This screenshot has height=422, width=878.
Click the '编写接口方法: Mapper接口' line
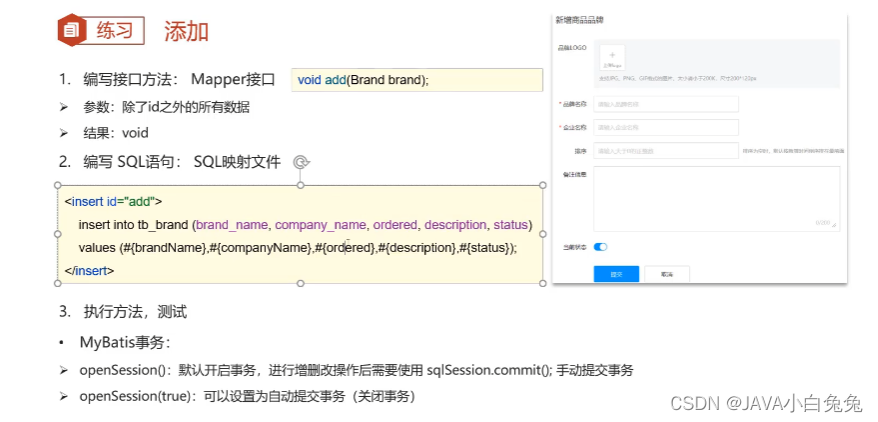pyautogui.click(x=167, y=79)
